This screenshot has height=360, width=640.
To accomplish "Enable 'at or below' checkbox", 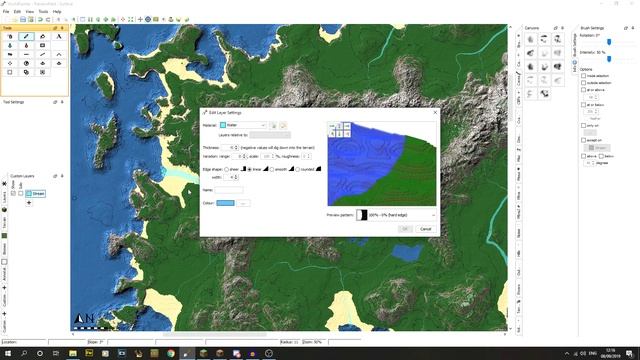I will pyautogui.click(x=584, y=104).
